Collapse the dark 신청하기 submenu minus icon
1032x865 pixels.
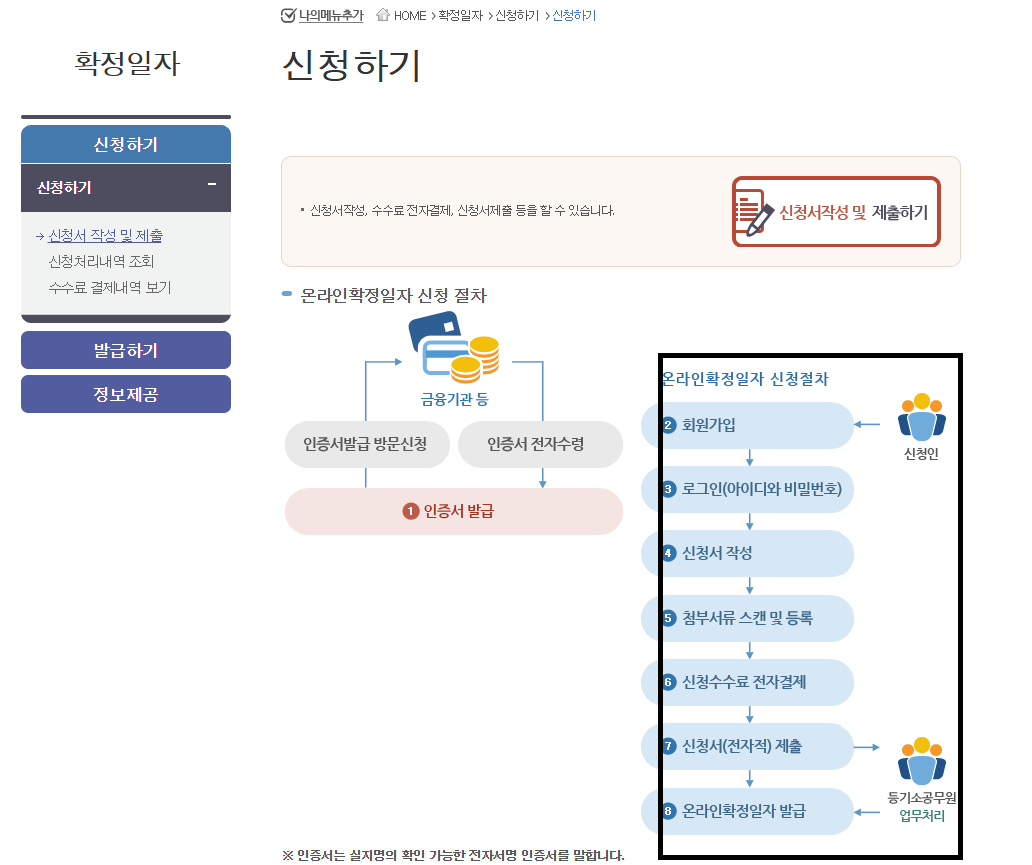212,184
